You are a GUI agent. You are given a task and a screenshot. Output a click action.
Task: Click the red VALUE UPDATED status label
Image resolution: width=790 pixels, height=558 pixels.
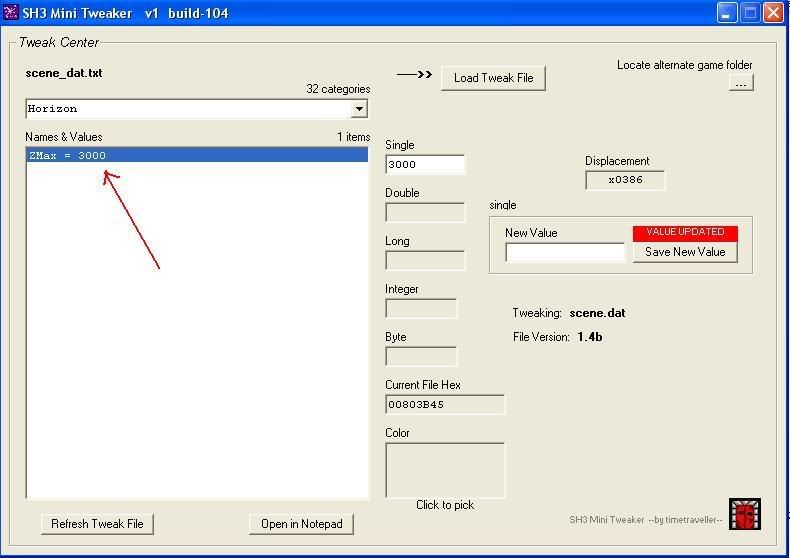(685, 232)
